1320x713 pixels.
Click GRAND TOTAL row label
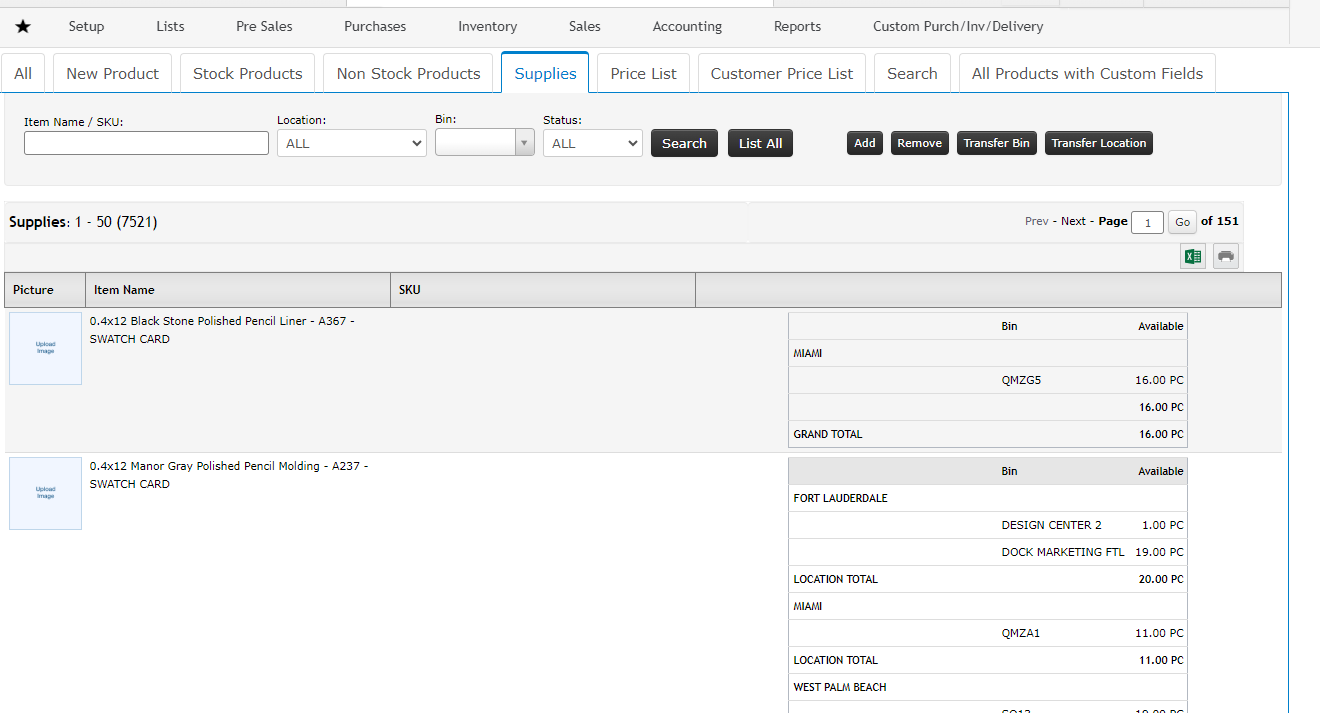pyautogui.click(x=828, y=434)
